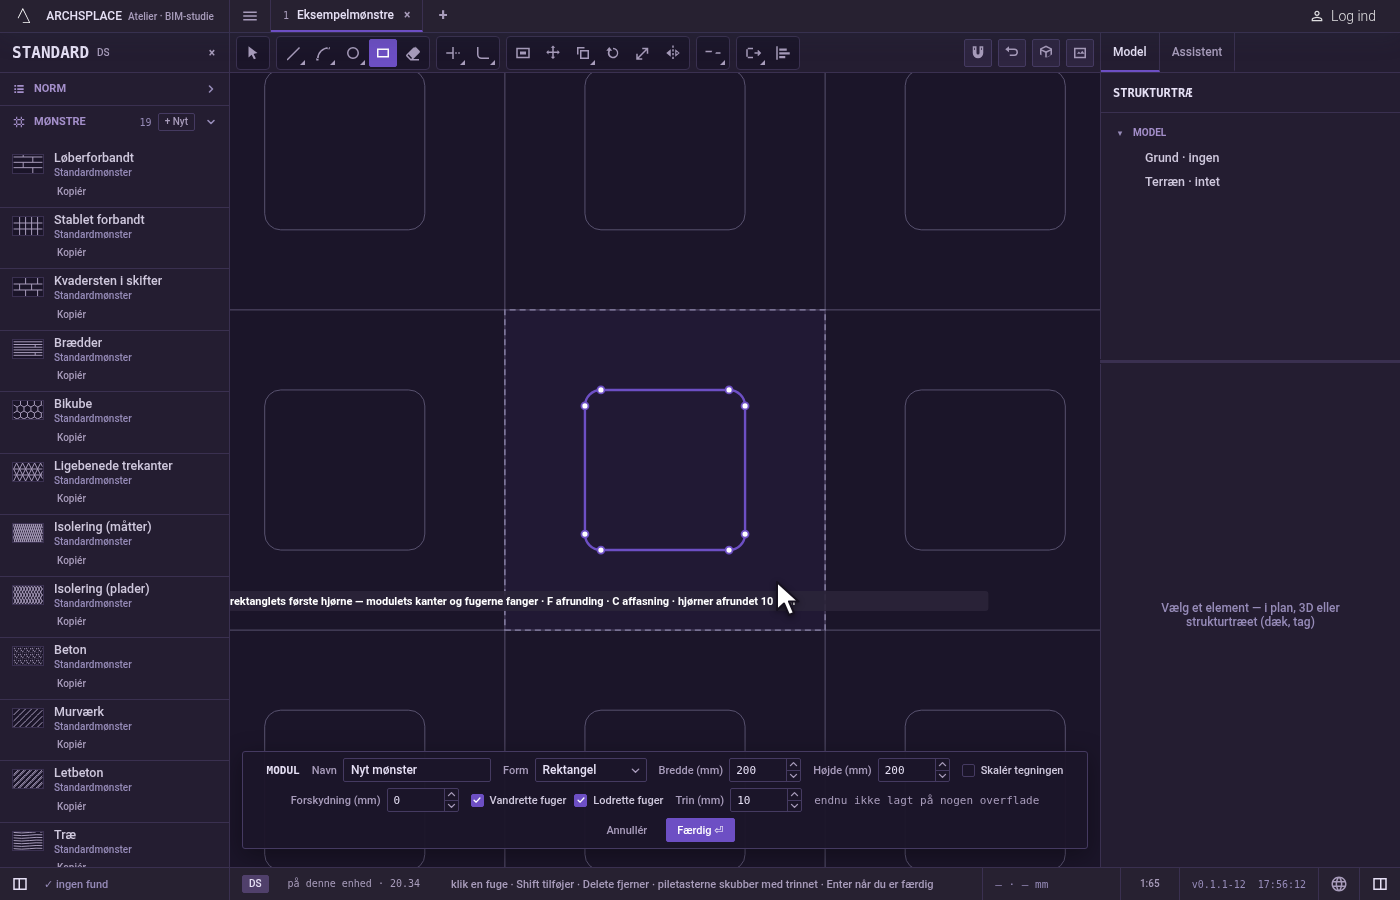Open the Form dropdown

tap(591, 770)
